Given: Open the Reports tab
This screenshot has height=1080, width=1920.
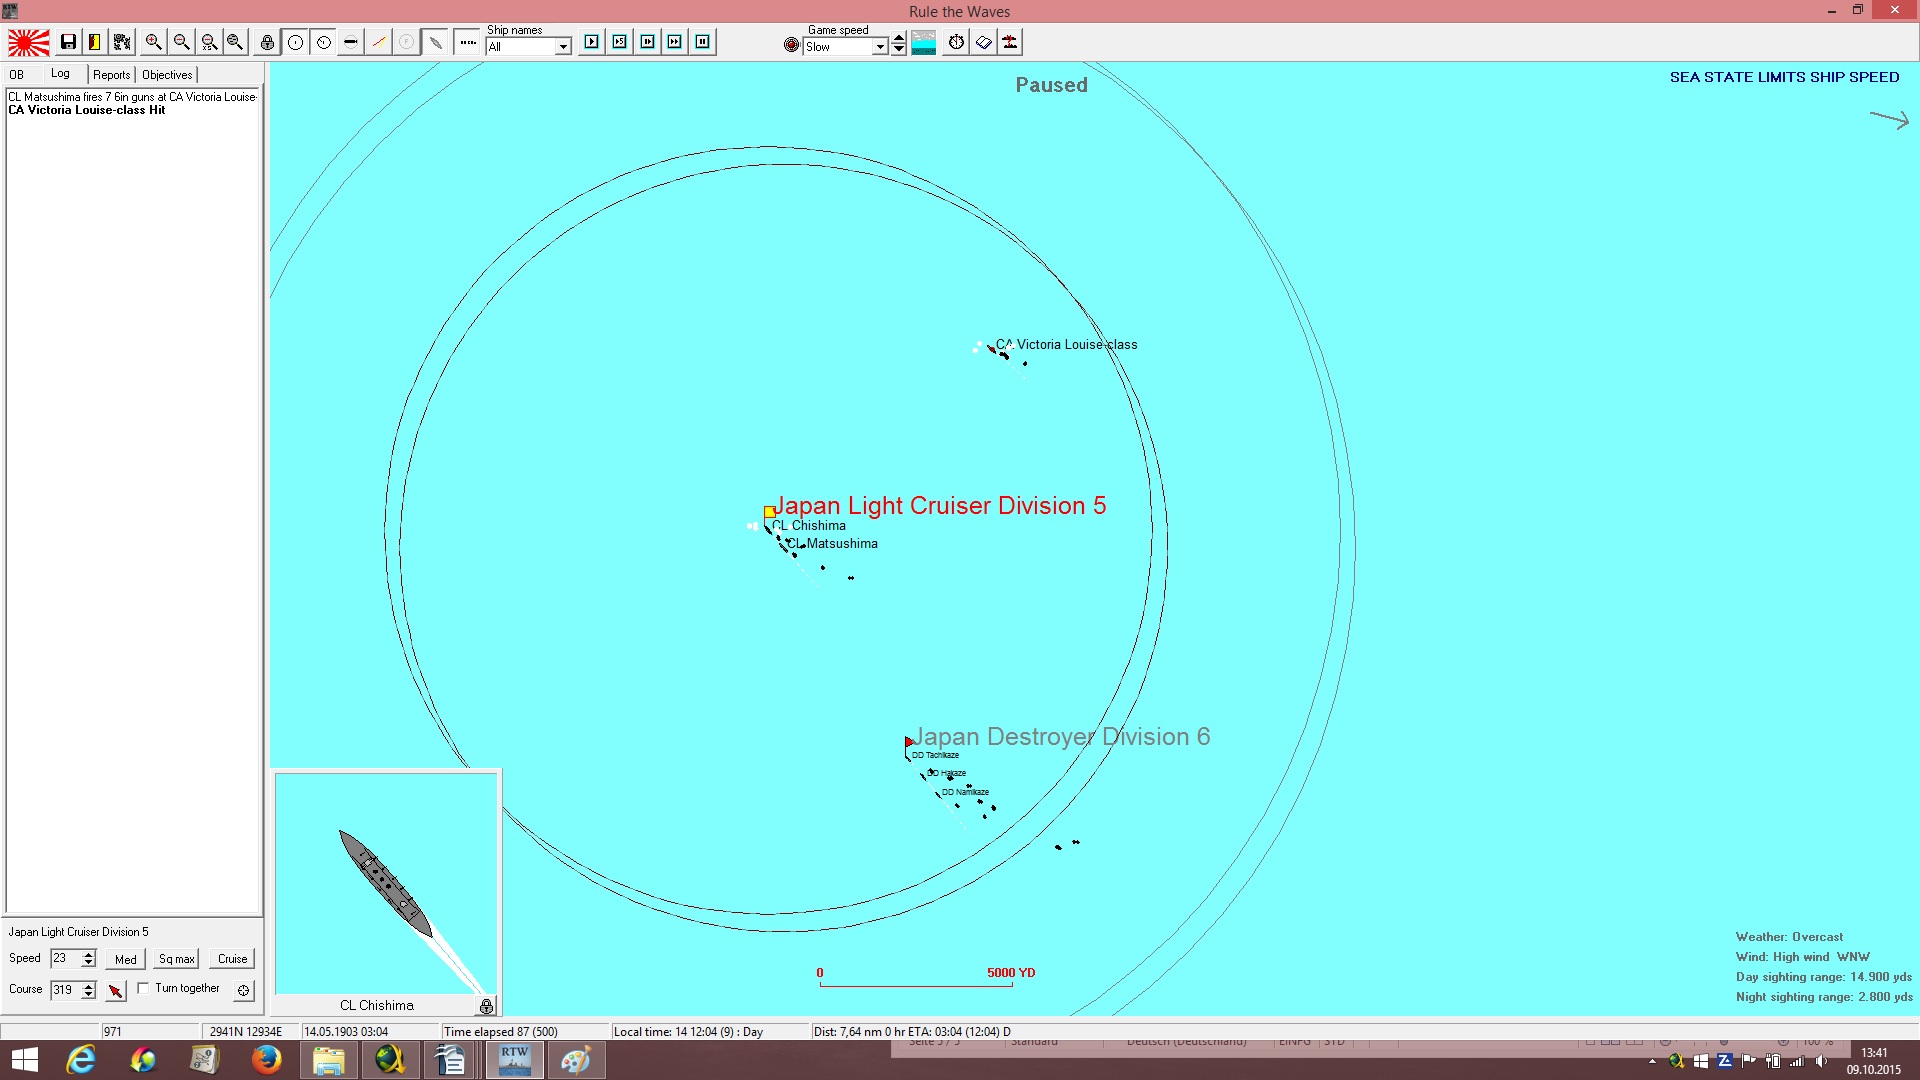Looking at the screenshot, I should (x=112, y=75).
